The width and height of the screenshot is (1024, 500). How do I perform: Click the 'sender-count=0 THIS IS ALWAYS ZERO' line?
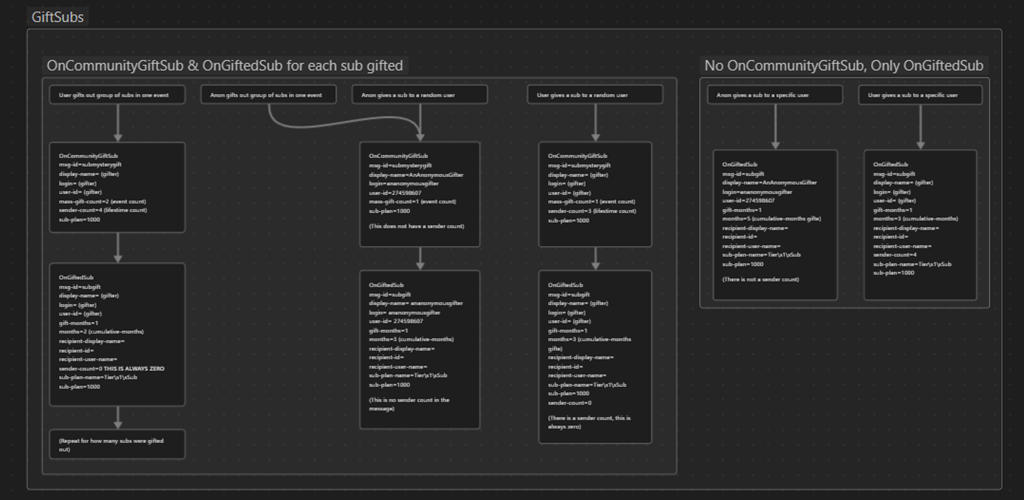pyautogui.click(x=111, y=369)
